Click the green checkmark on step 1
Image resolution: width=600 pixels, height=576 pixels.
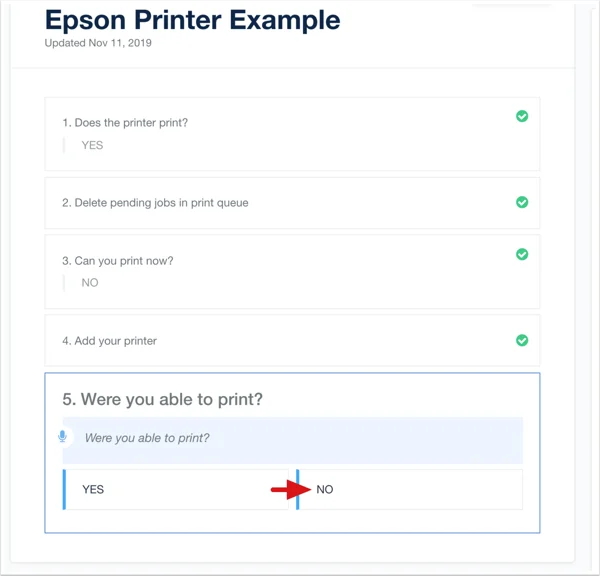[x=522, y=116]
